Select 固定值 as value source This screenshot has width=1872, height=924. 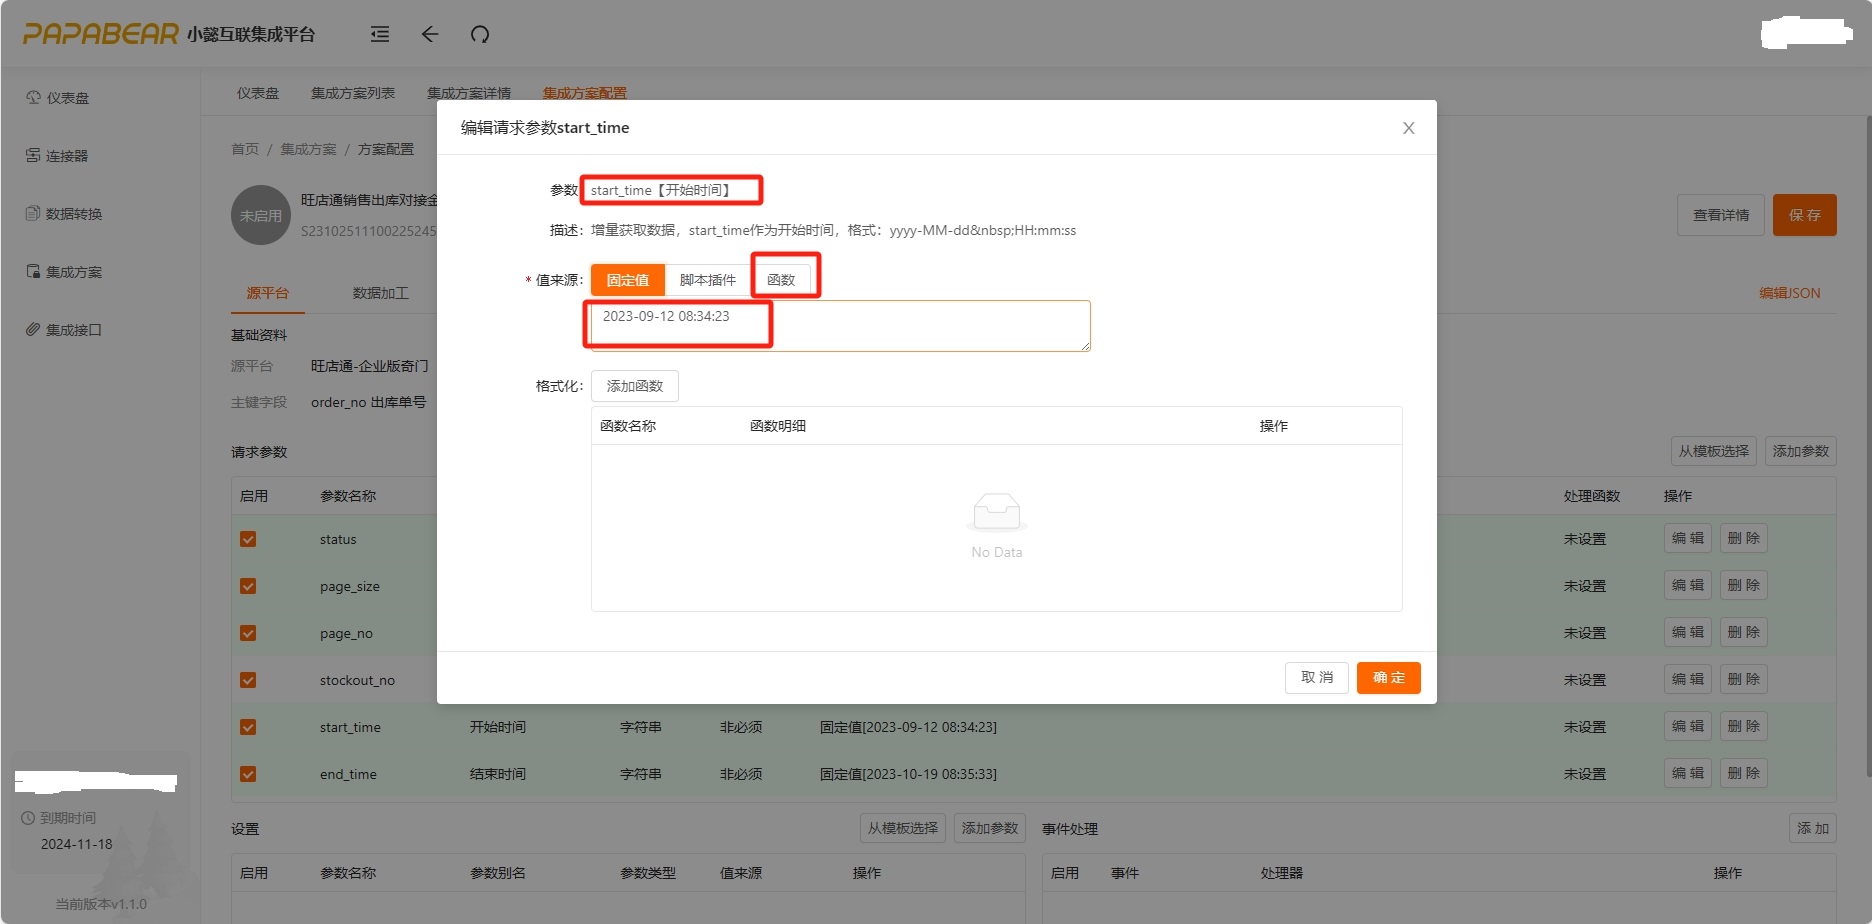(x=627, y=280)
